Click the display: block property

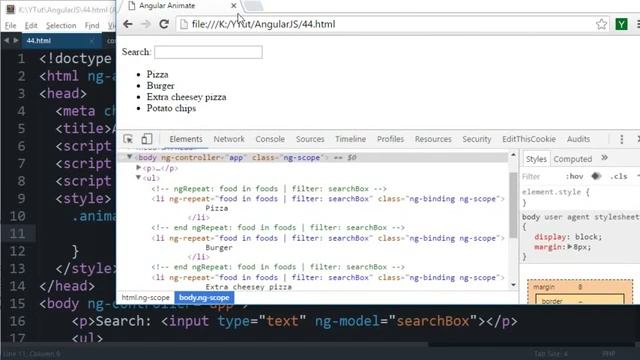point(568,237)
